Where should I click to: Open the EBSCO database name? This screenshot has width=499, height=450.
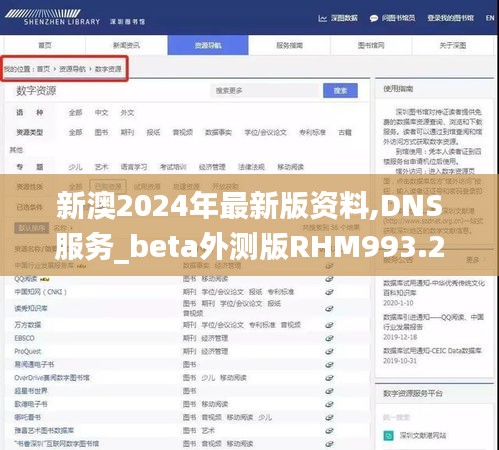click(24, 338)
